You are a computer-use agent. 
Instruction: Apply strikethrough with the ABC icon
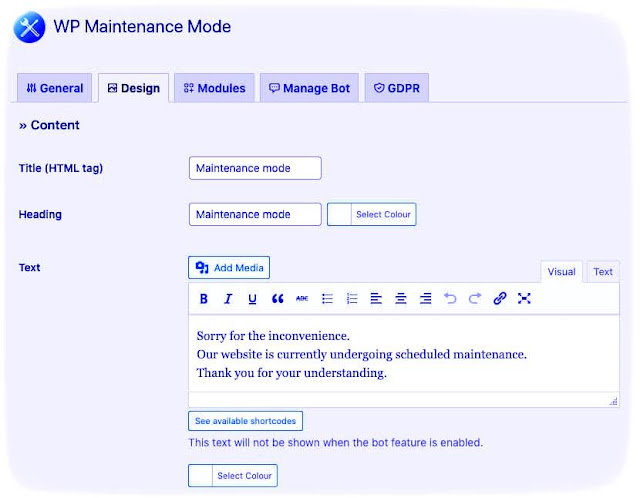pos(302,299)
